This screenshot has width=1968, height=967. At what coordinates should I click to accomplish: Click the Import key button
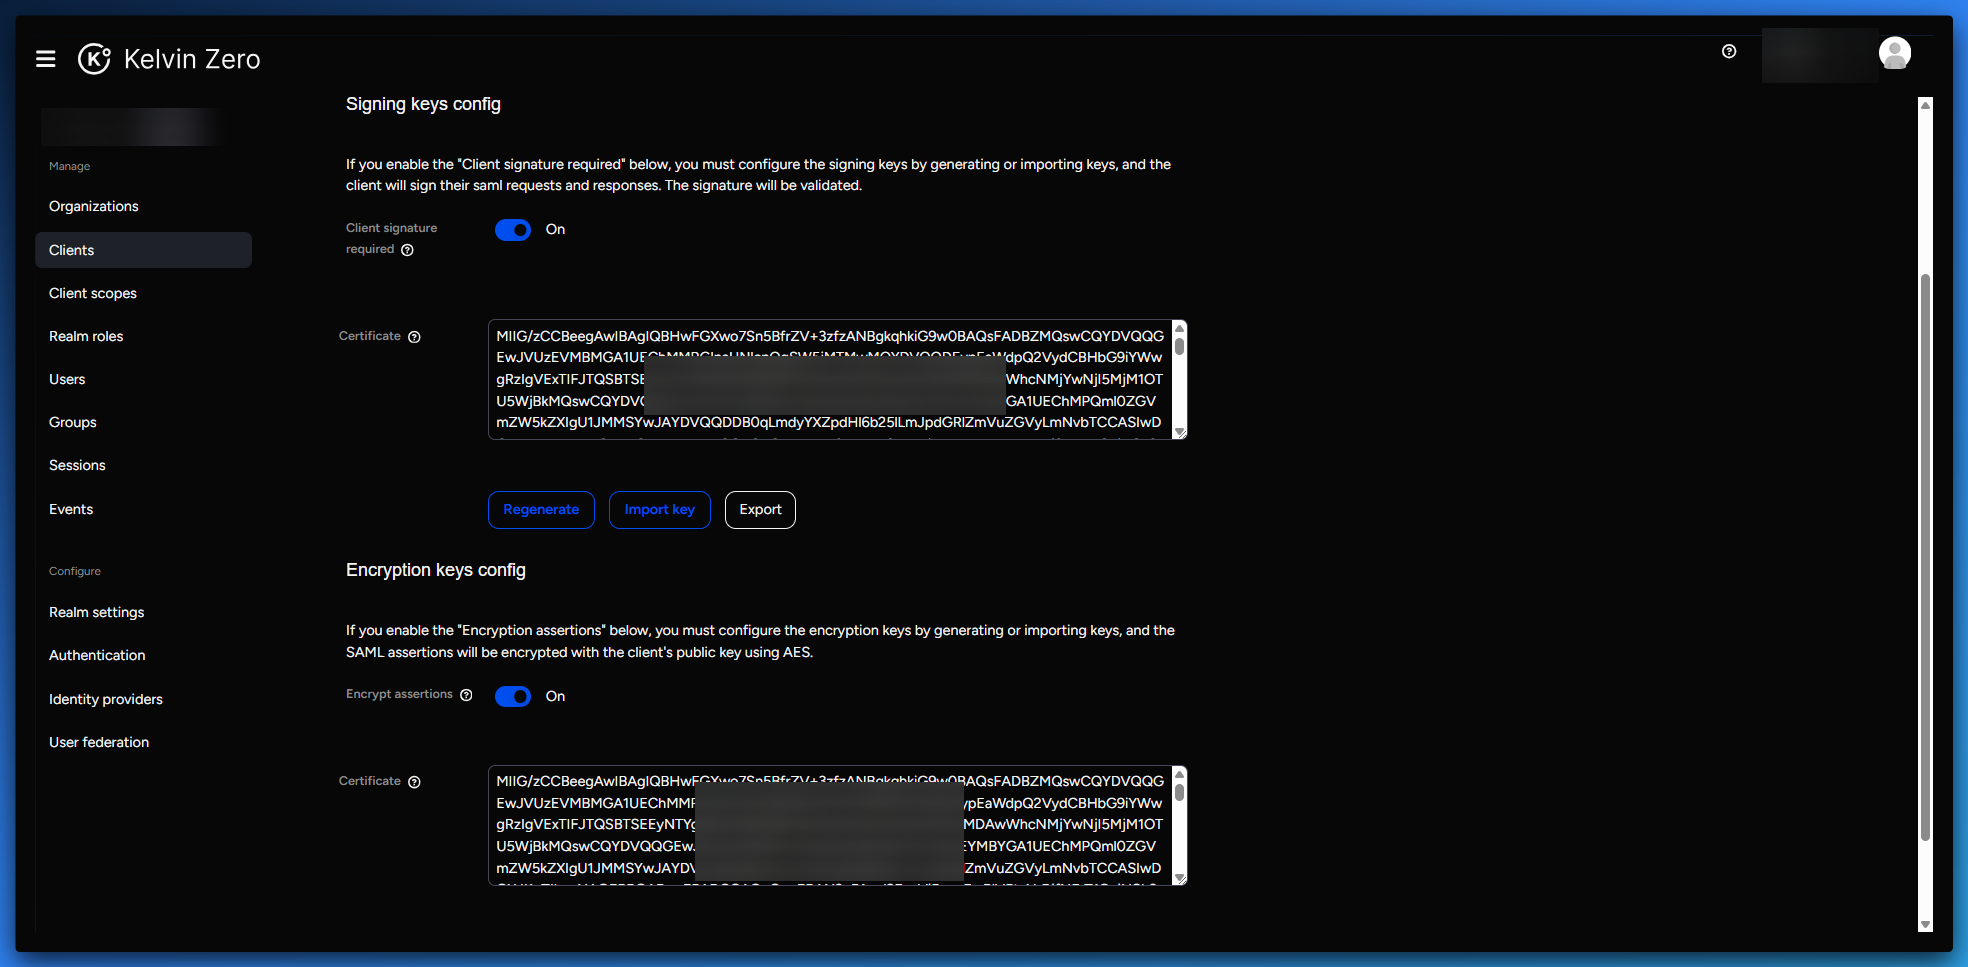[659, 510]
